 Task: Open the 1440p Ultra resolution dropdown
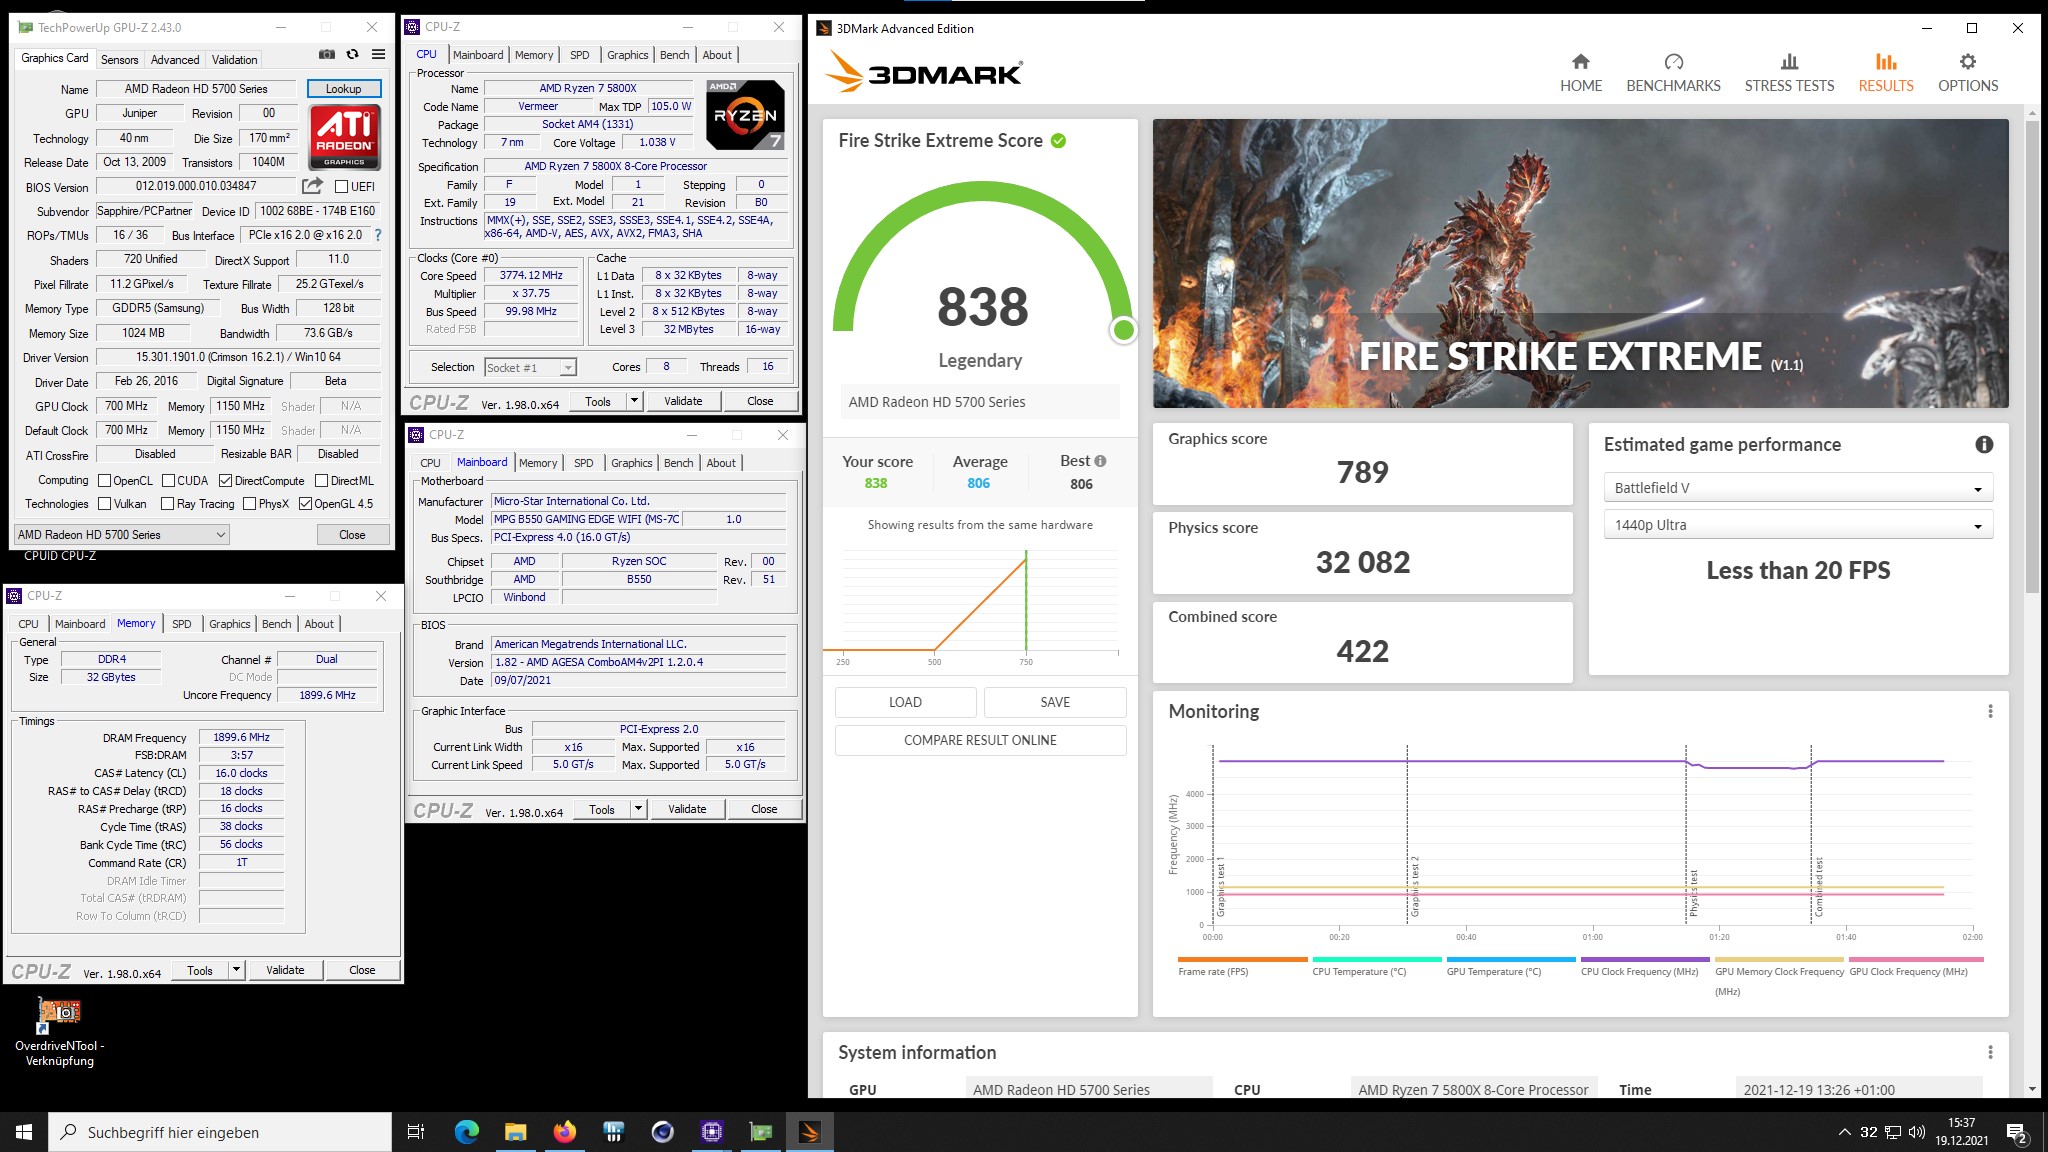(1798, 525)
